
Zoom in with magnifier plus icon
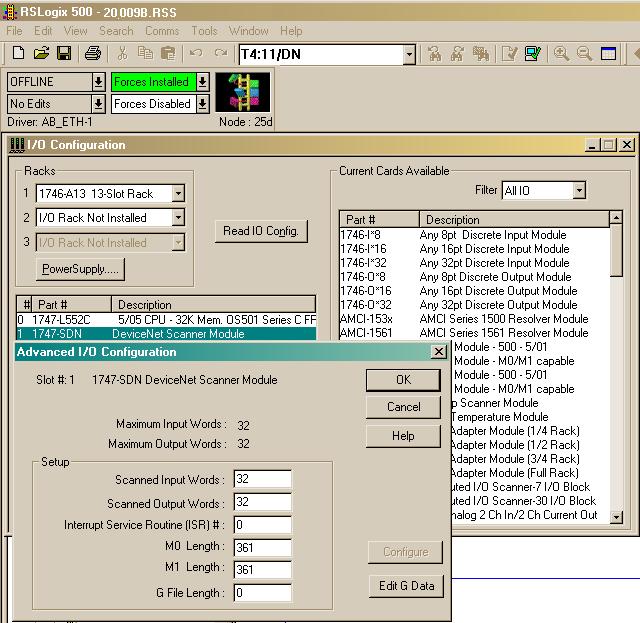point(561,53)
